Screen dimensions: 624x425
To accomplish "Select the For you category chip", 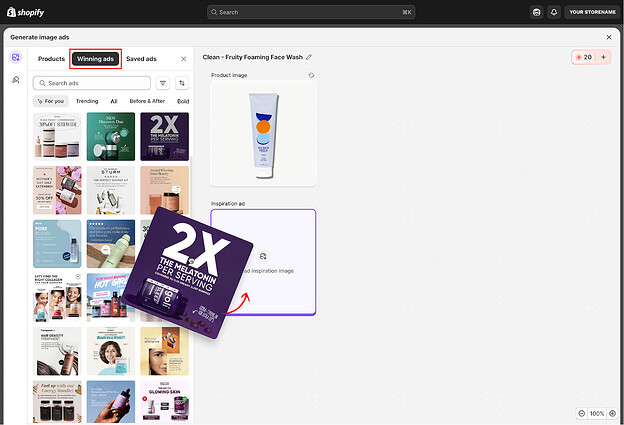I will (51, 101).
